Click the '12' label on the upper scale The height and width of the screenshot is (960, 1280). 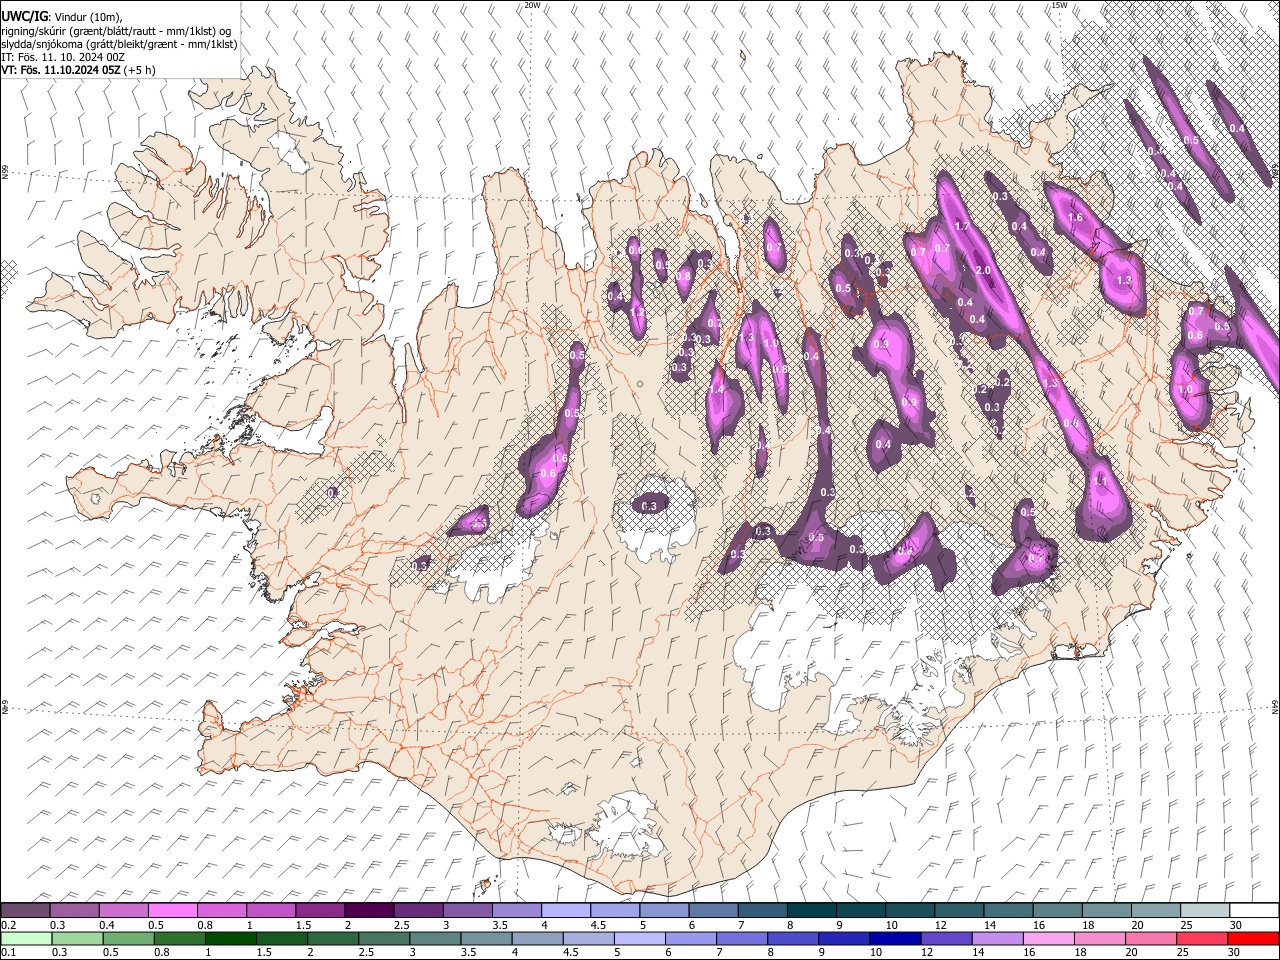pyautogui.click(x=940, y=925)
